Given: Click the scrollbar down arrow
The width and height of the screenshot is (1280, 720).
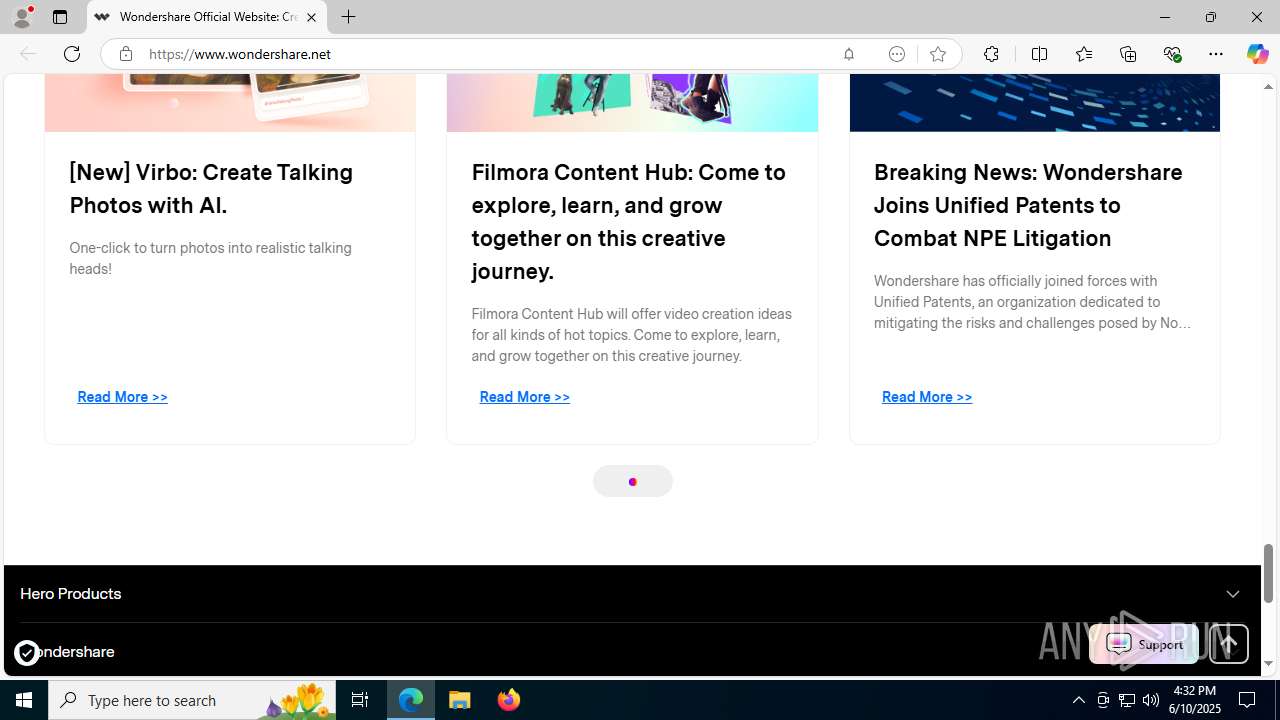Looking at the screenshot, I should click(1269, 664).
